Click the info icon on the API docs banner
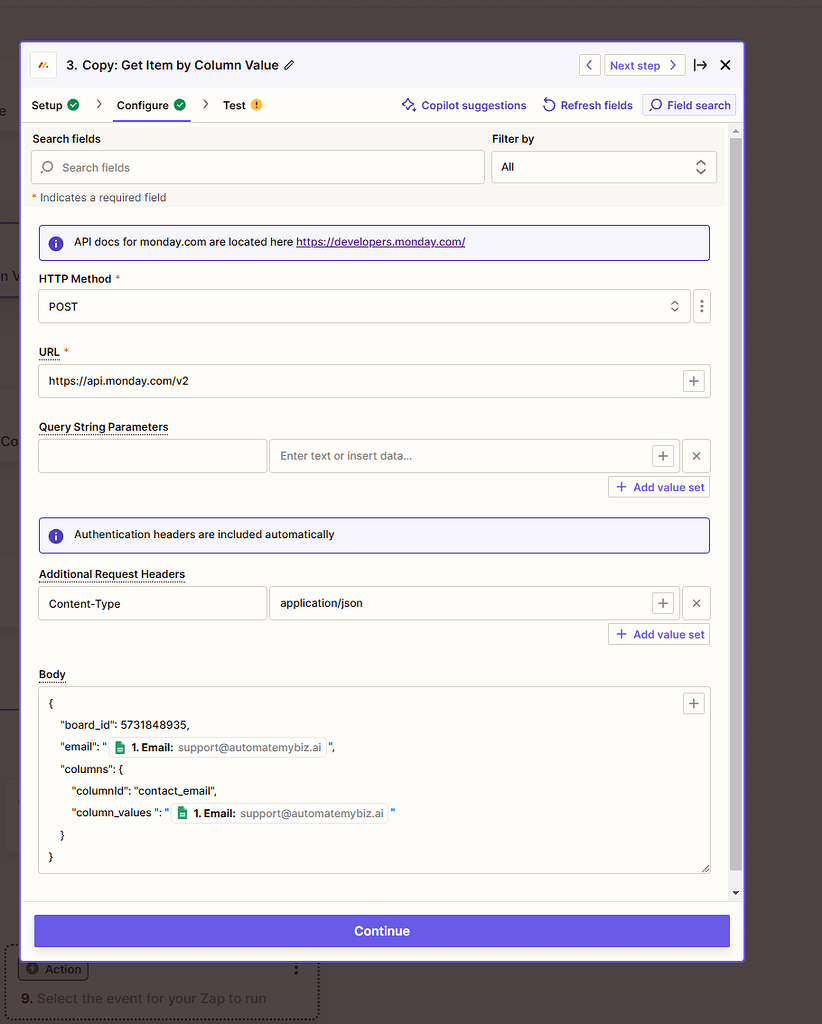Viewport: 822px width, 1024px height. click(x=55, y=242)
